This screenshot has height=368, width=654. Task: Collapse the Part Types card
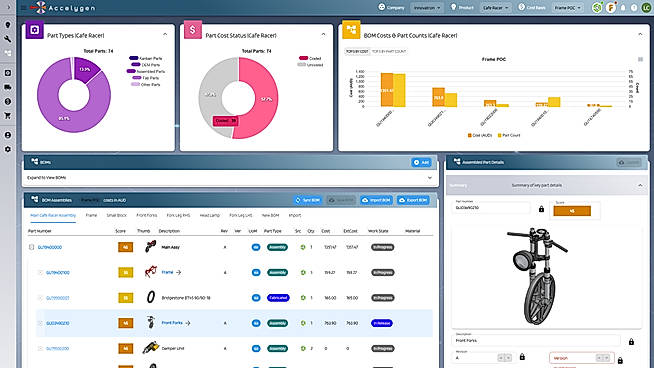[165, 35]
